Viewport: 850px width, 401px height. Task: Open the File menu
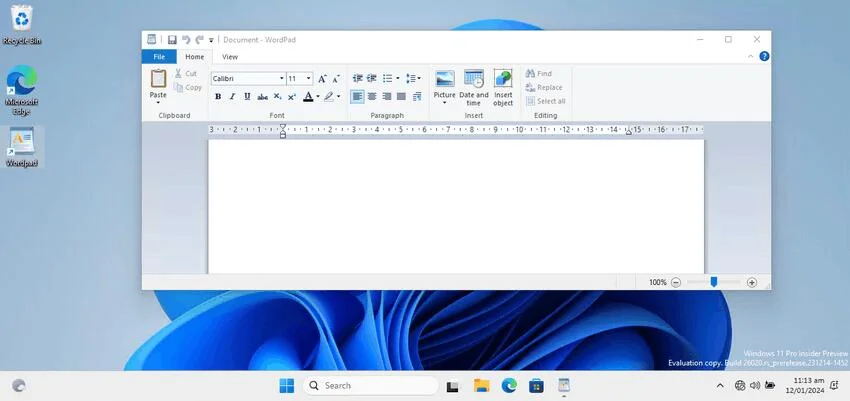coord(159,57)
